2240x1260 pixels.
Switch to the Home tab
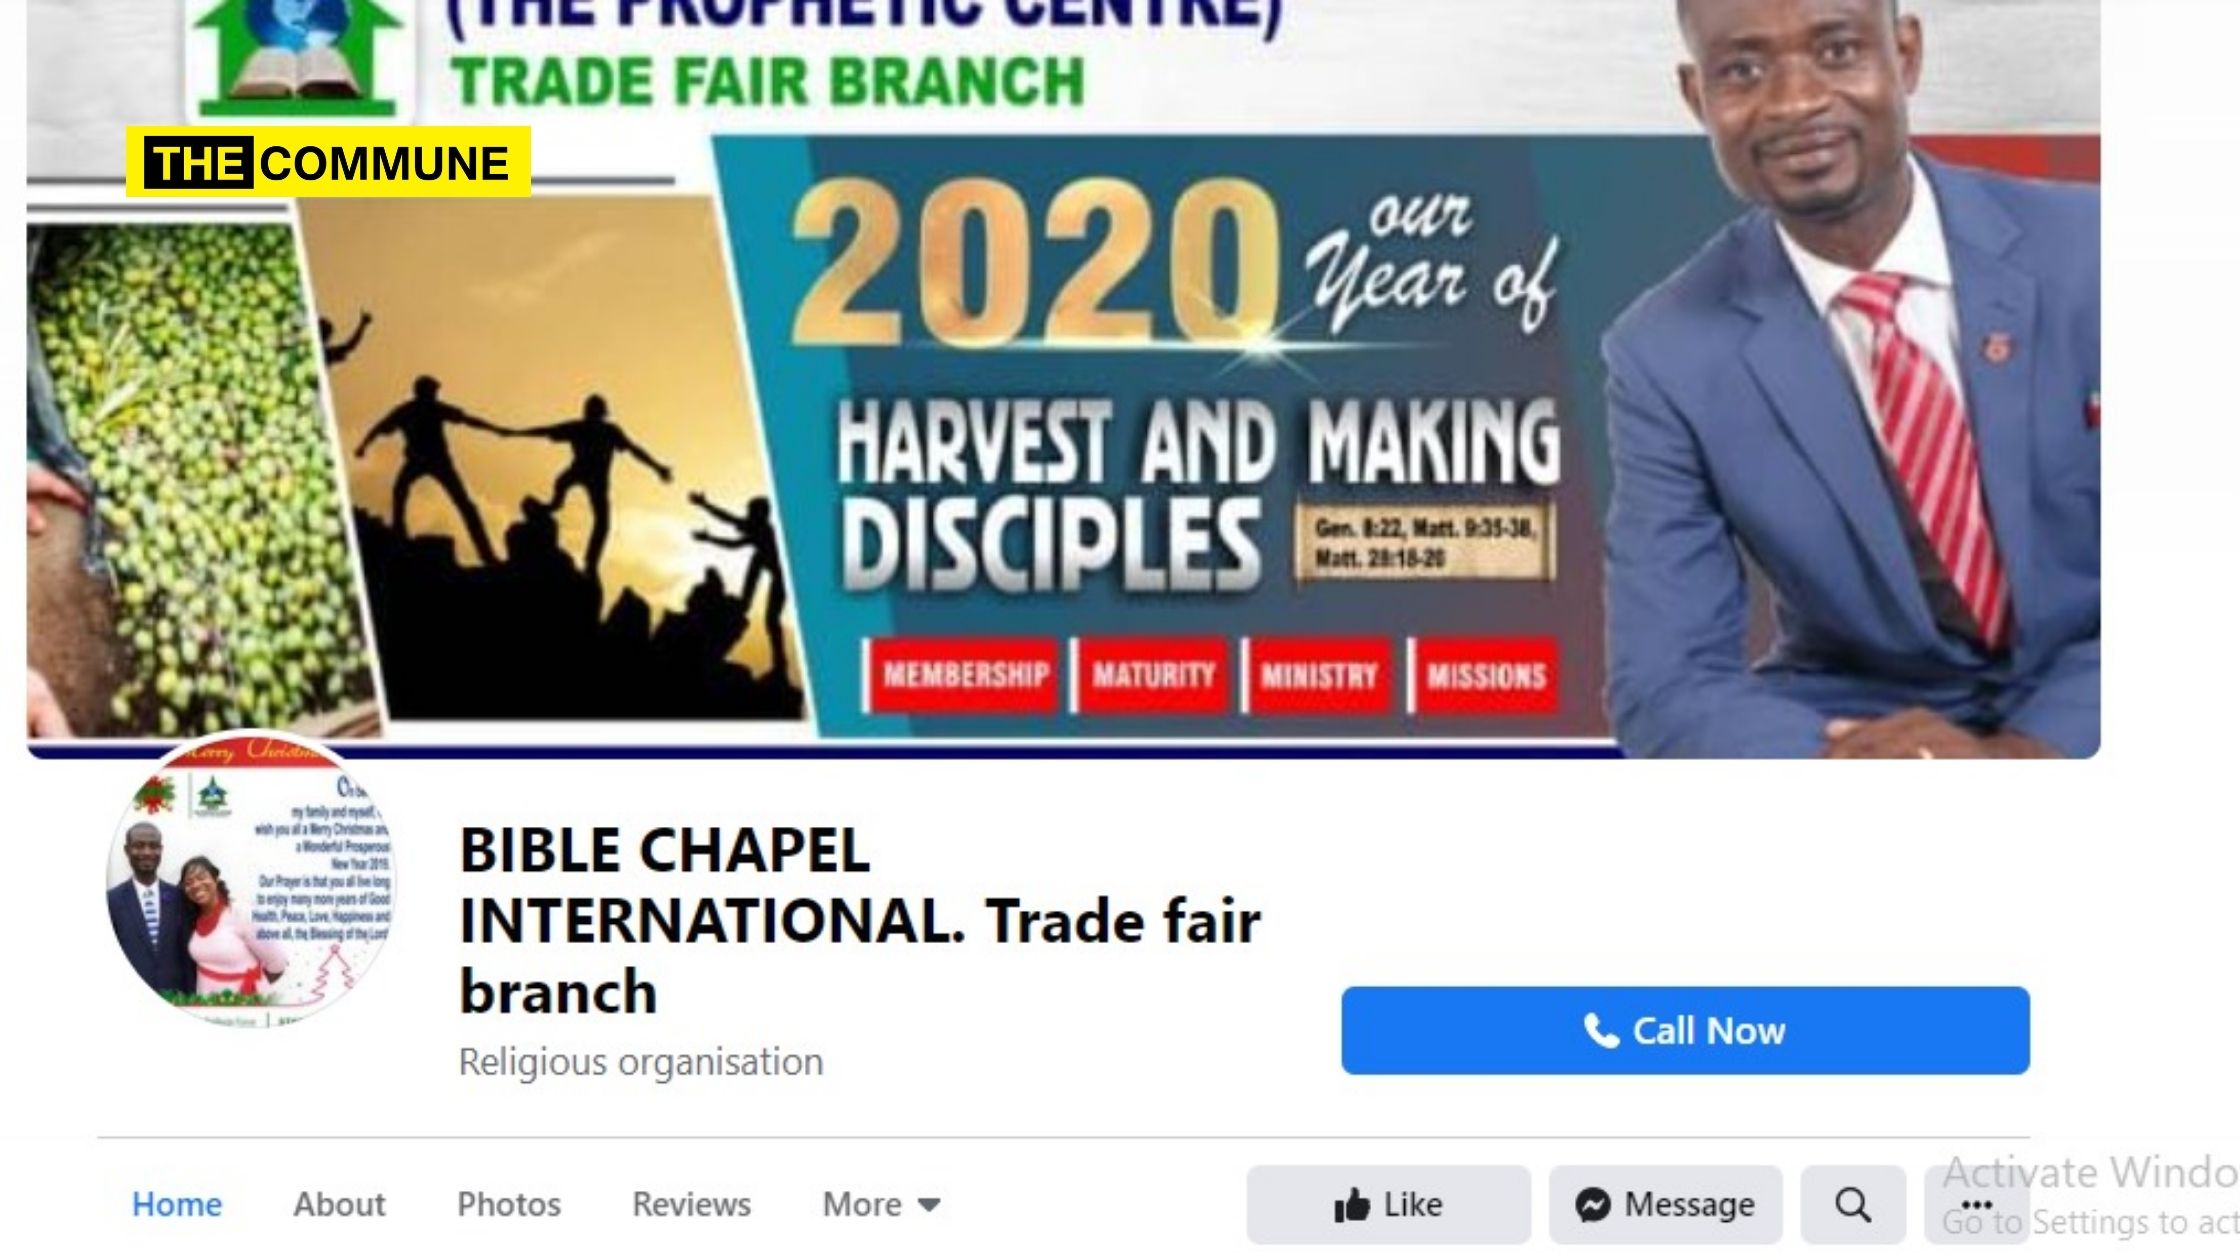(x=177, y=1204)
